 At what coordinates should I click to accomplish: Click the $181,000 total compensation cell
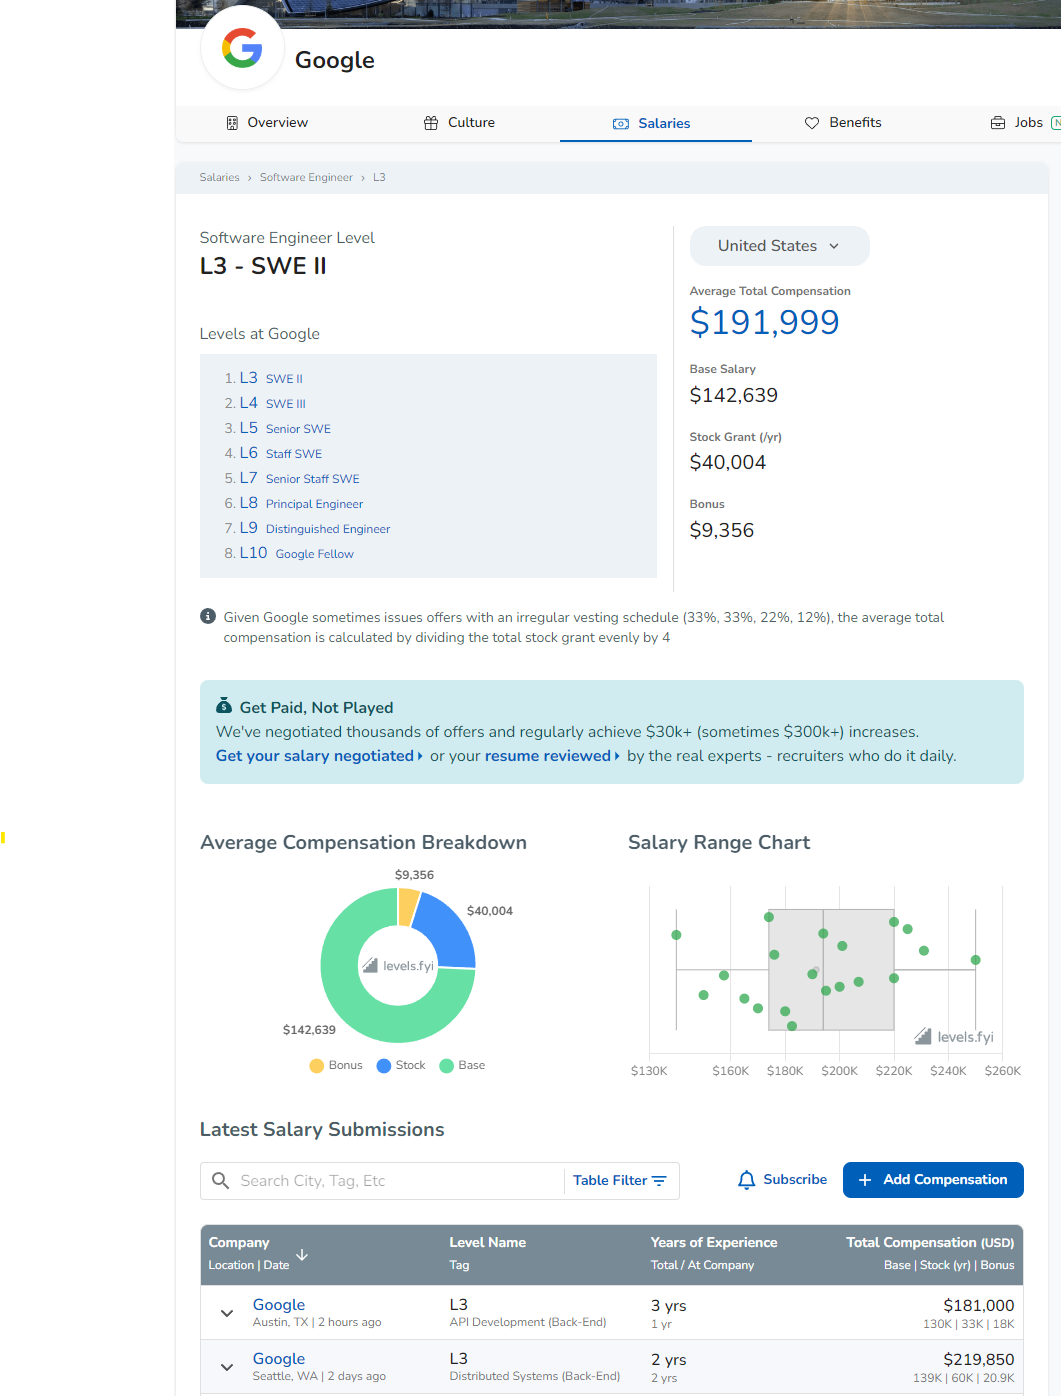(x=978, y=1305)
